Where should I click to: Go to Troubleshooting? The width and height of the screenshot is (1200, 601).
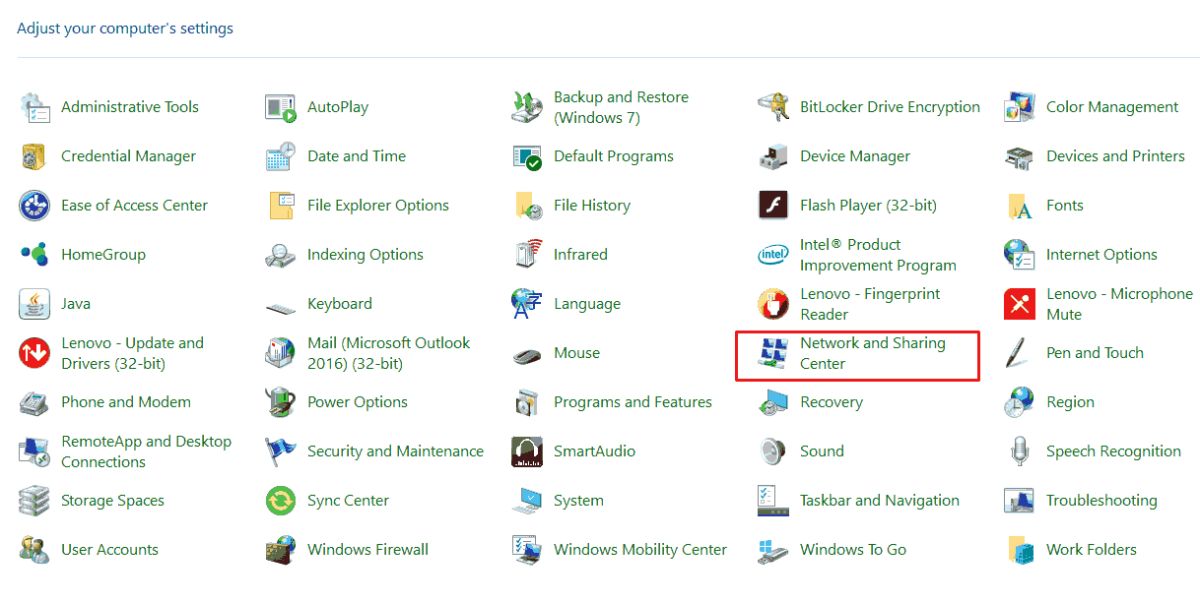click(x=1101, y=501)
